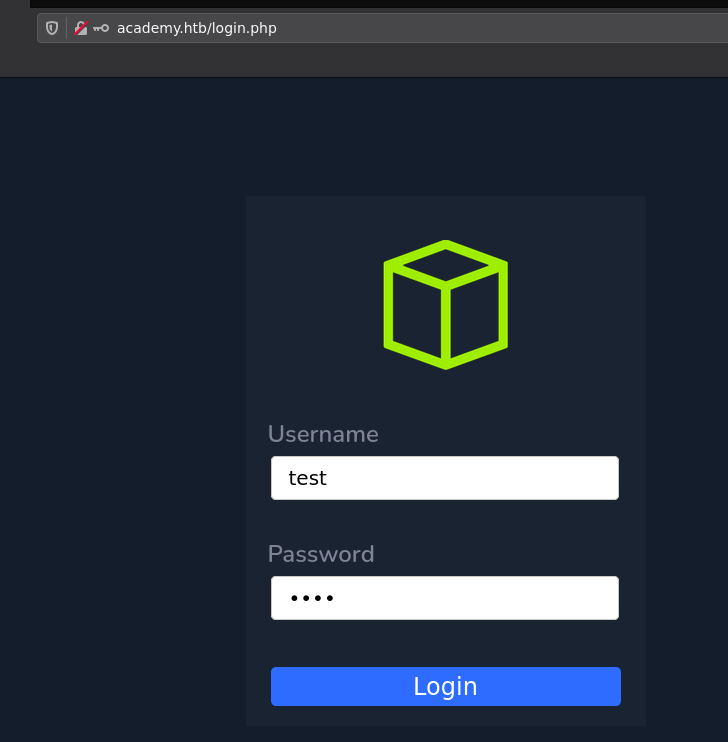Click the Username label text

pos(323,434)
